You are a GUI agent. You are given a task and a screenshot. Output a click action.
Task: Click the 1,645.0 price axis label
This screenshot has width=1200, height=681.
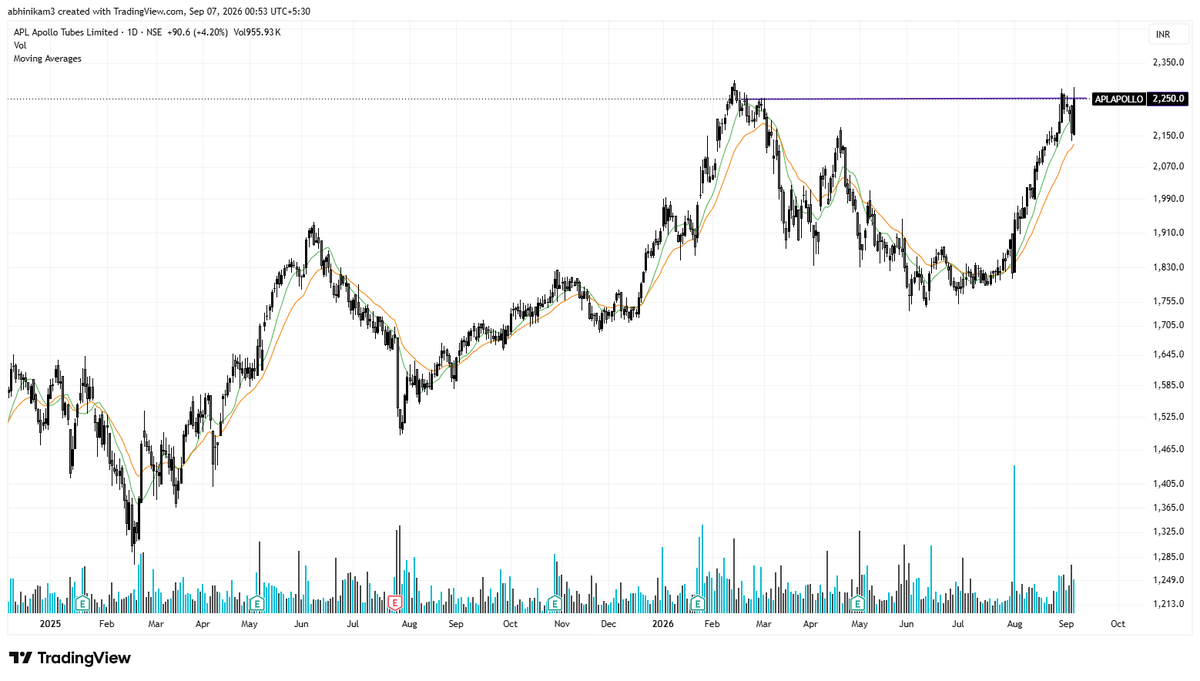[x=1167, y=354]
